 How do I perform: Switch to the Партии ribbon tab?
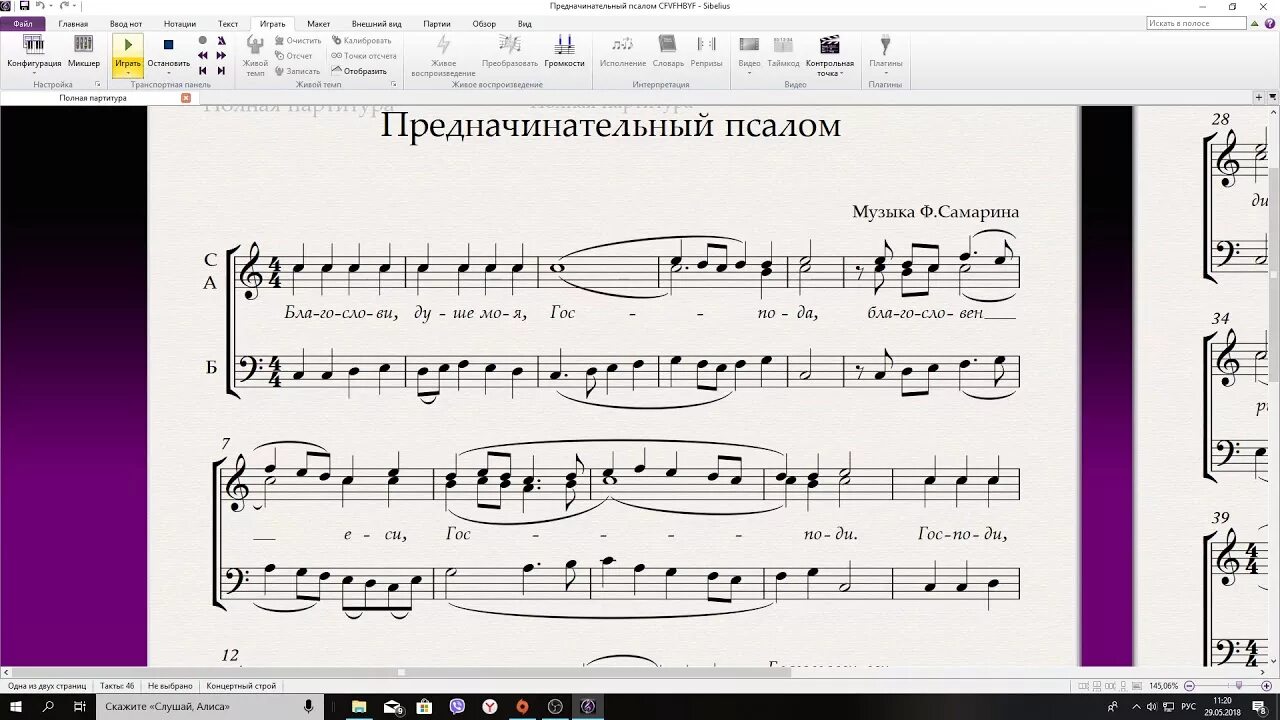click(x=437, y=23)
